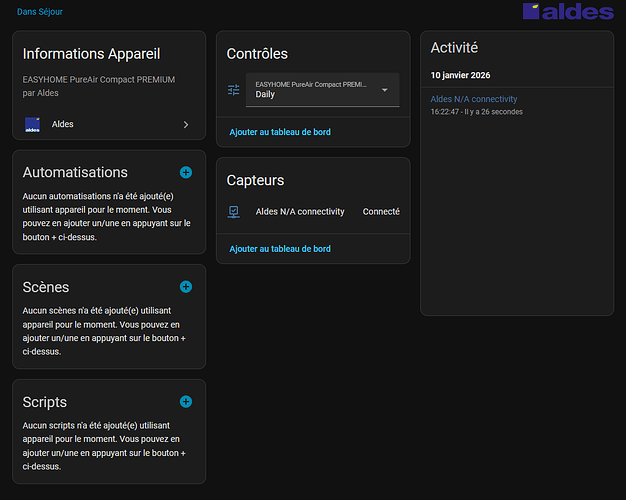Open the Aldes integration chevron

tap(186, 125)
